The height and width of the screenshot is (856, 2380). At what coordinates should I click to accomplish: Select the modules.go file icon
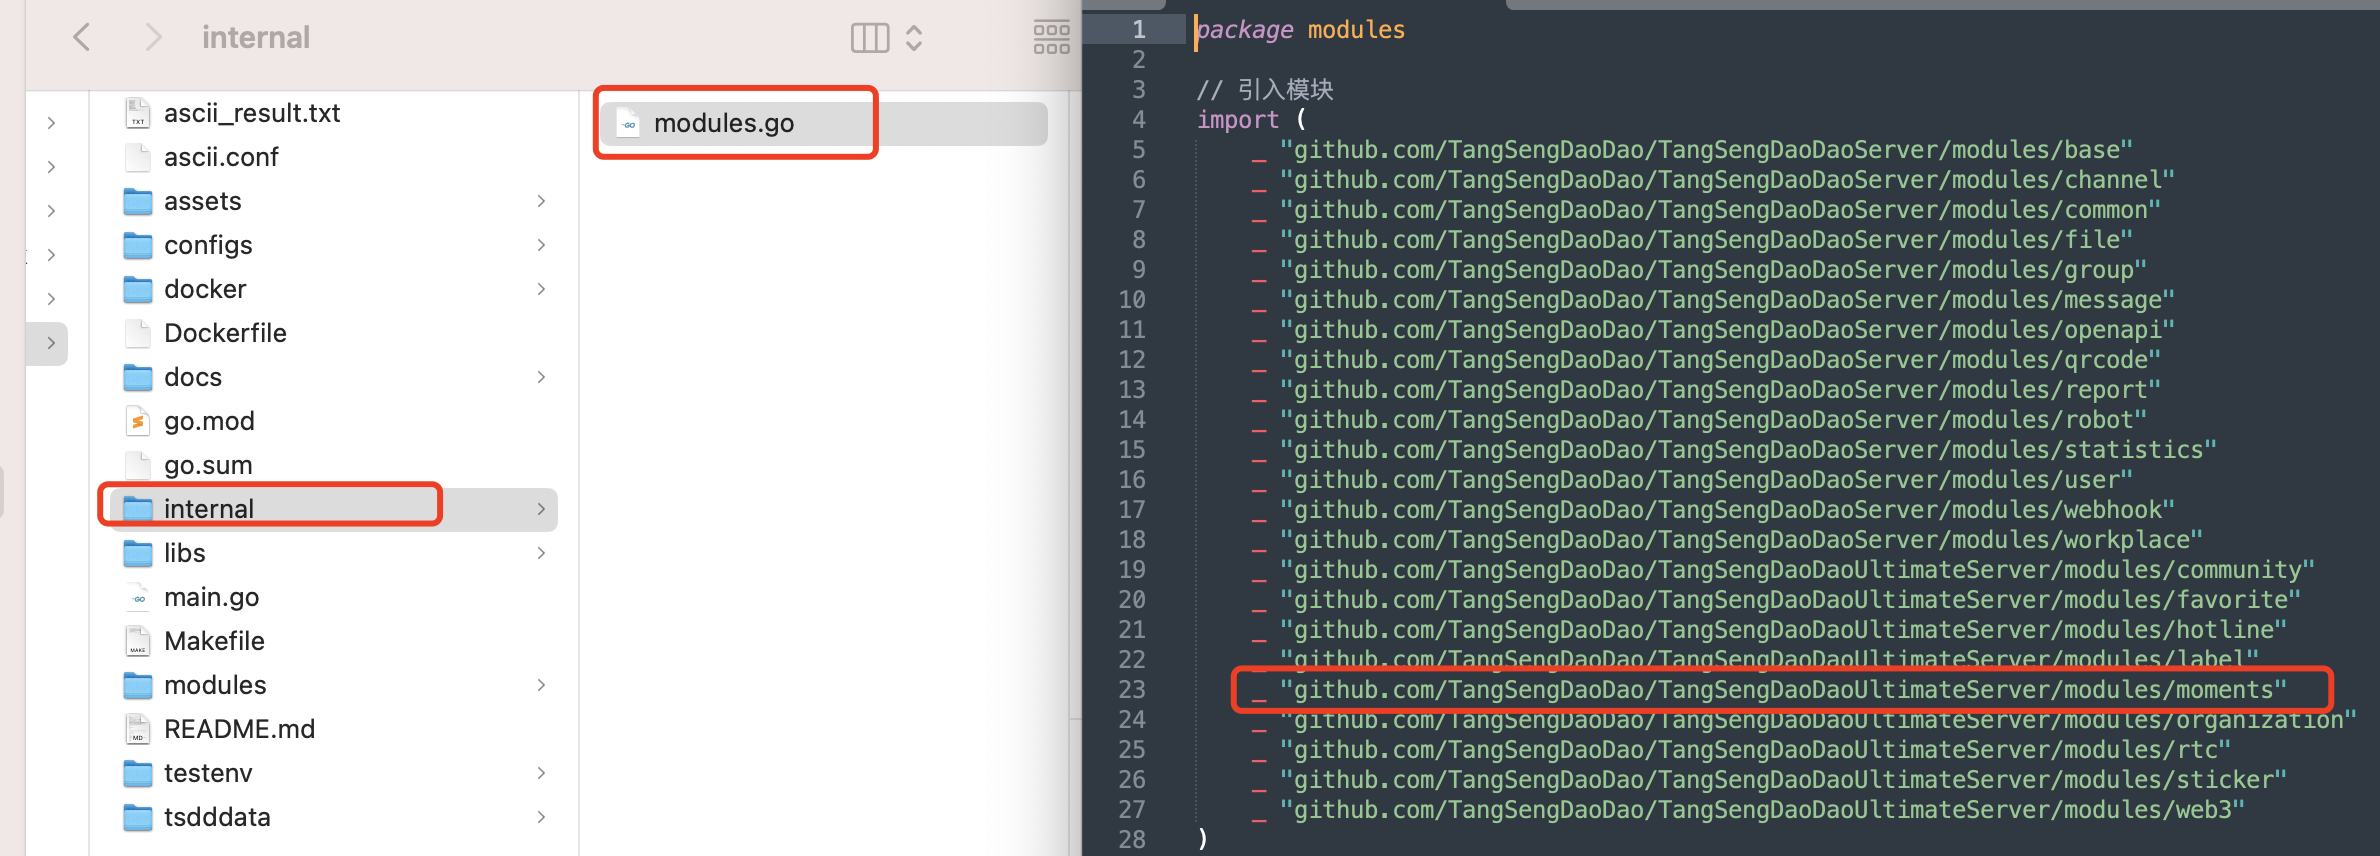[629, 124]
